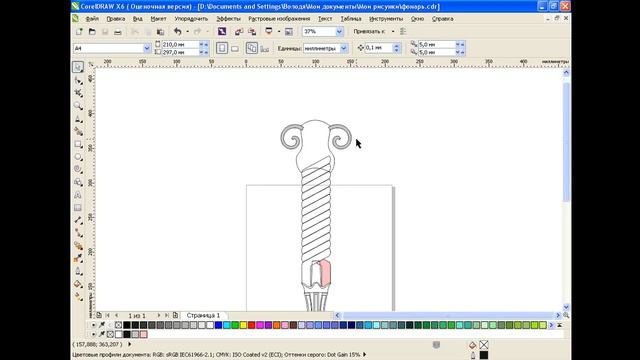Go to the next page
640x360 pixels.
tap(159, 316)
